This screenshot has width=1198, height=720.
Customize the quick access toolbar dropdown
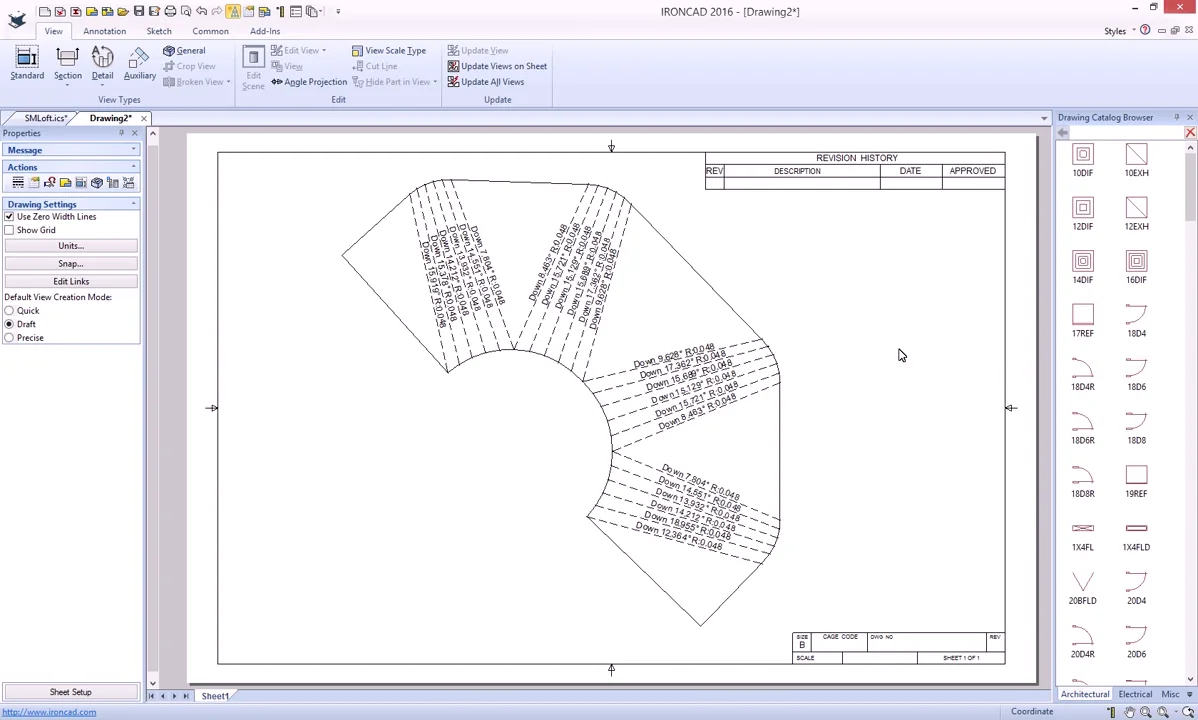point(338,11)
